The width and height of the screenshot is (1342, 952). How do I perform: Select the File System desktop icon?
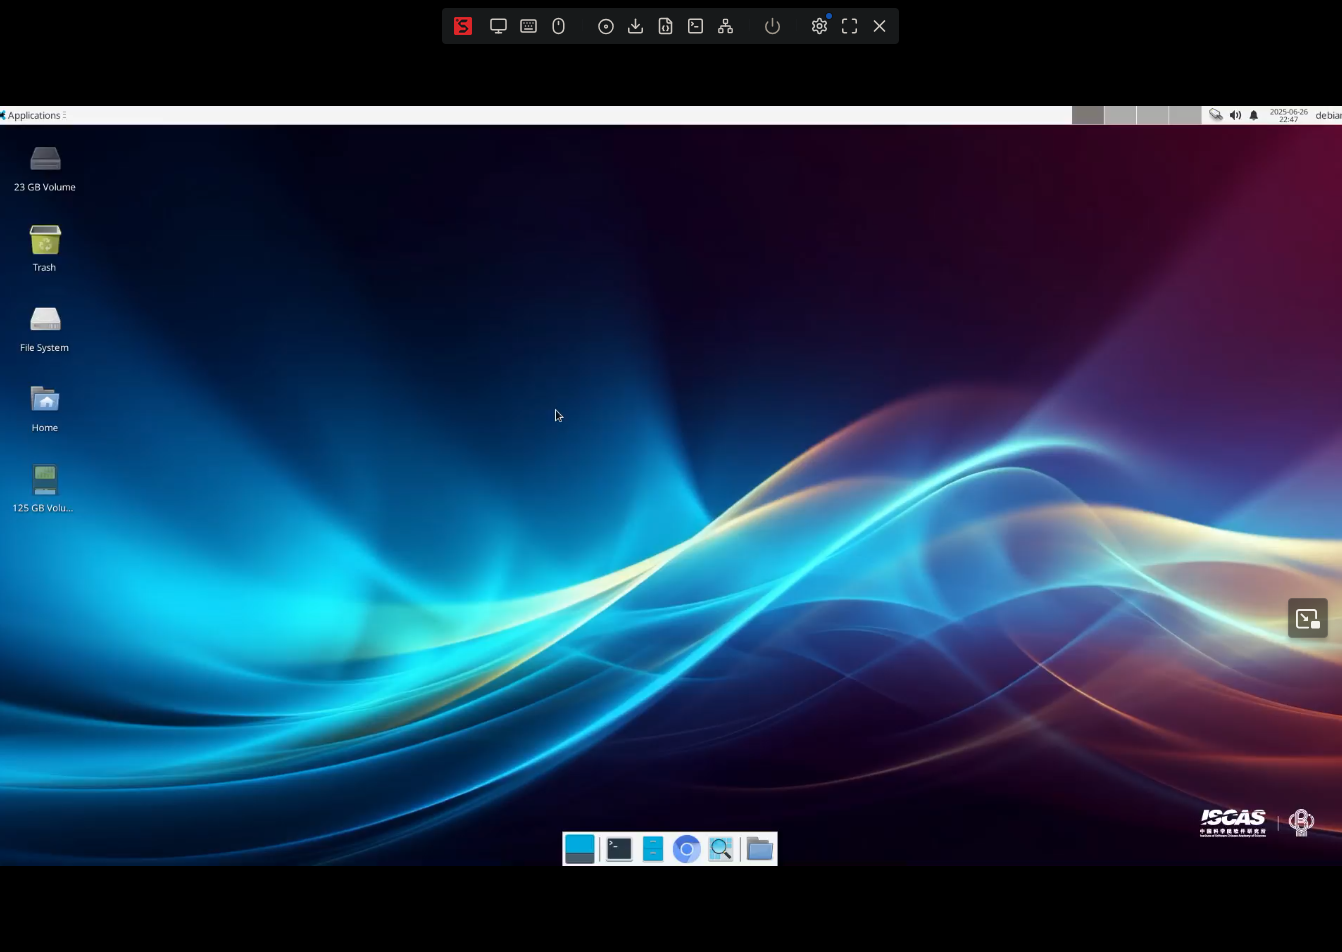pyautogui.click(x=45, y=328)
